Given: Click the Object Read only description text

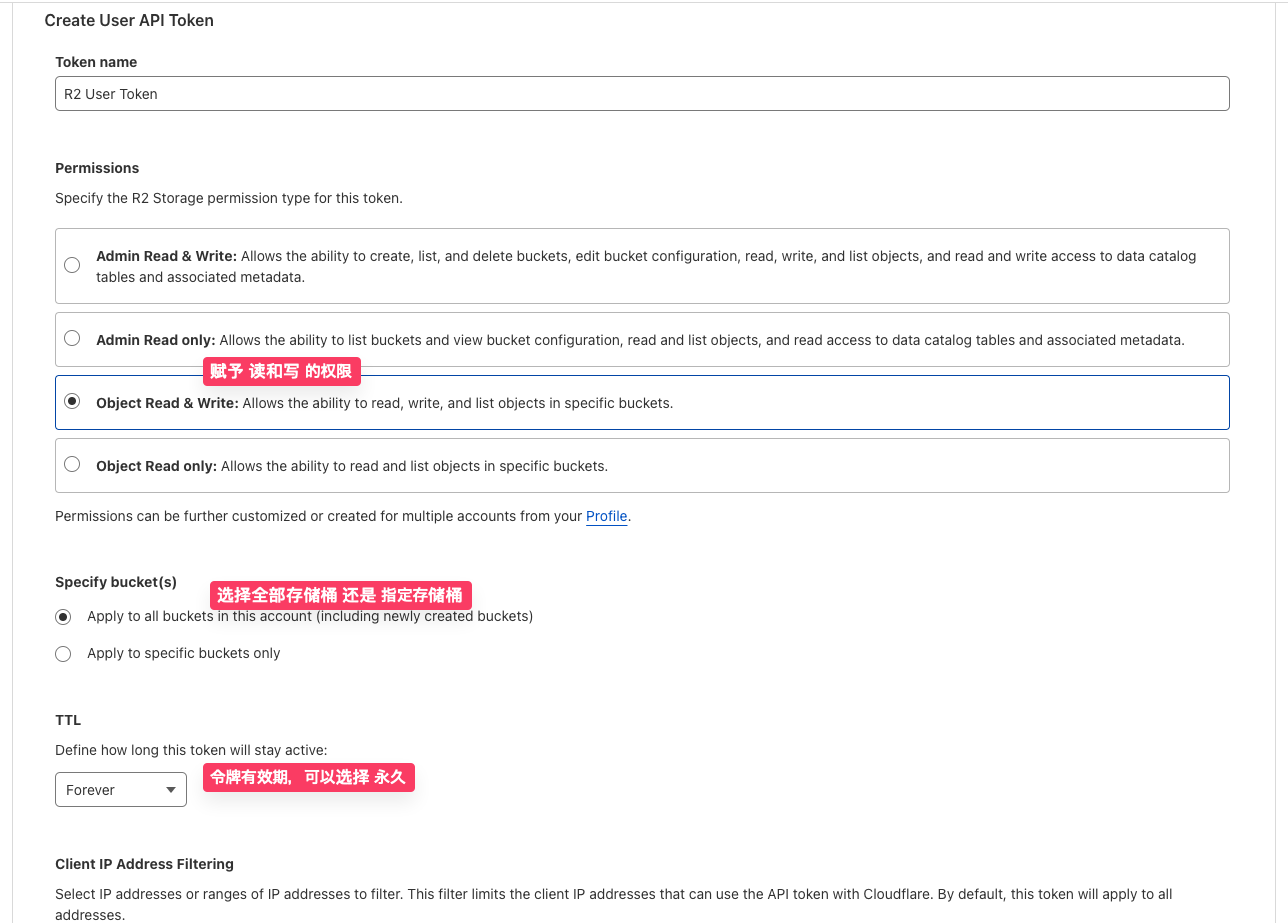Looking at the screenshot, I should (414, 466).
